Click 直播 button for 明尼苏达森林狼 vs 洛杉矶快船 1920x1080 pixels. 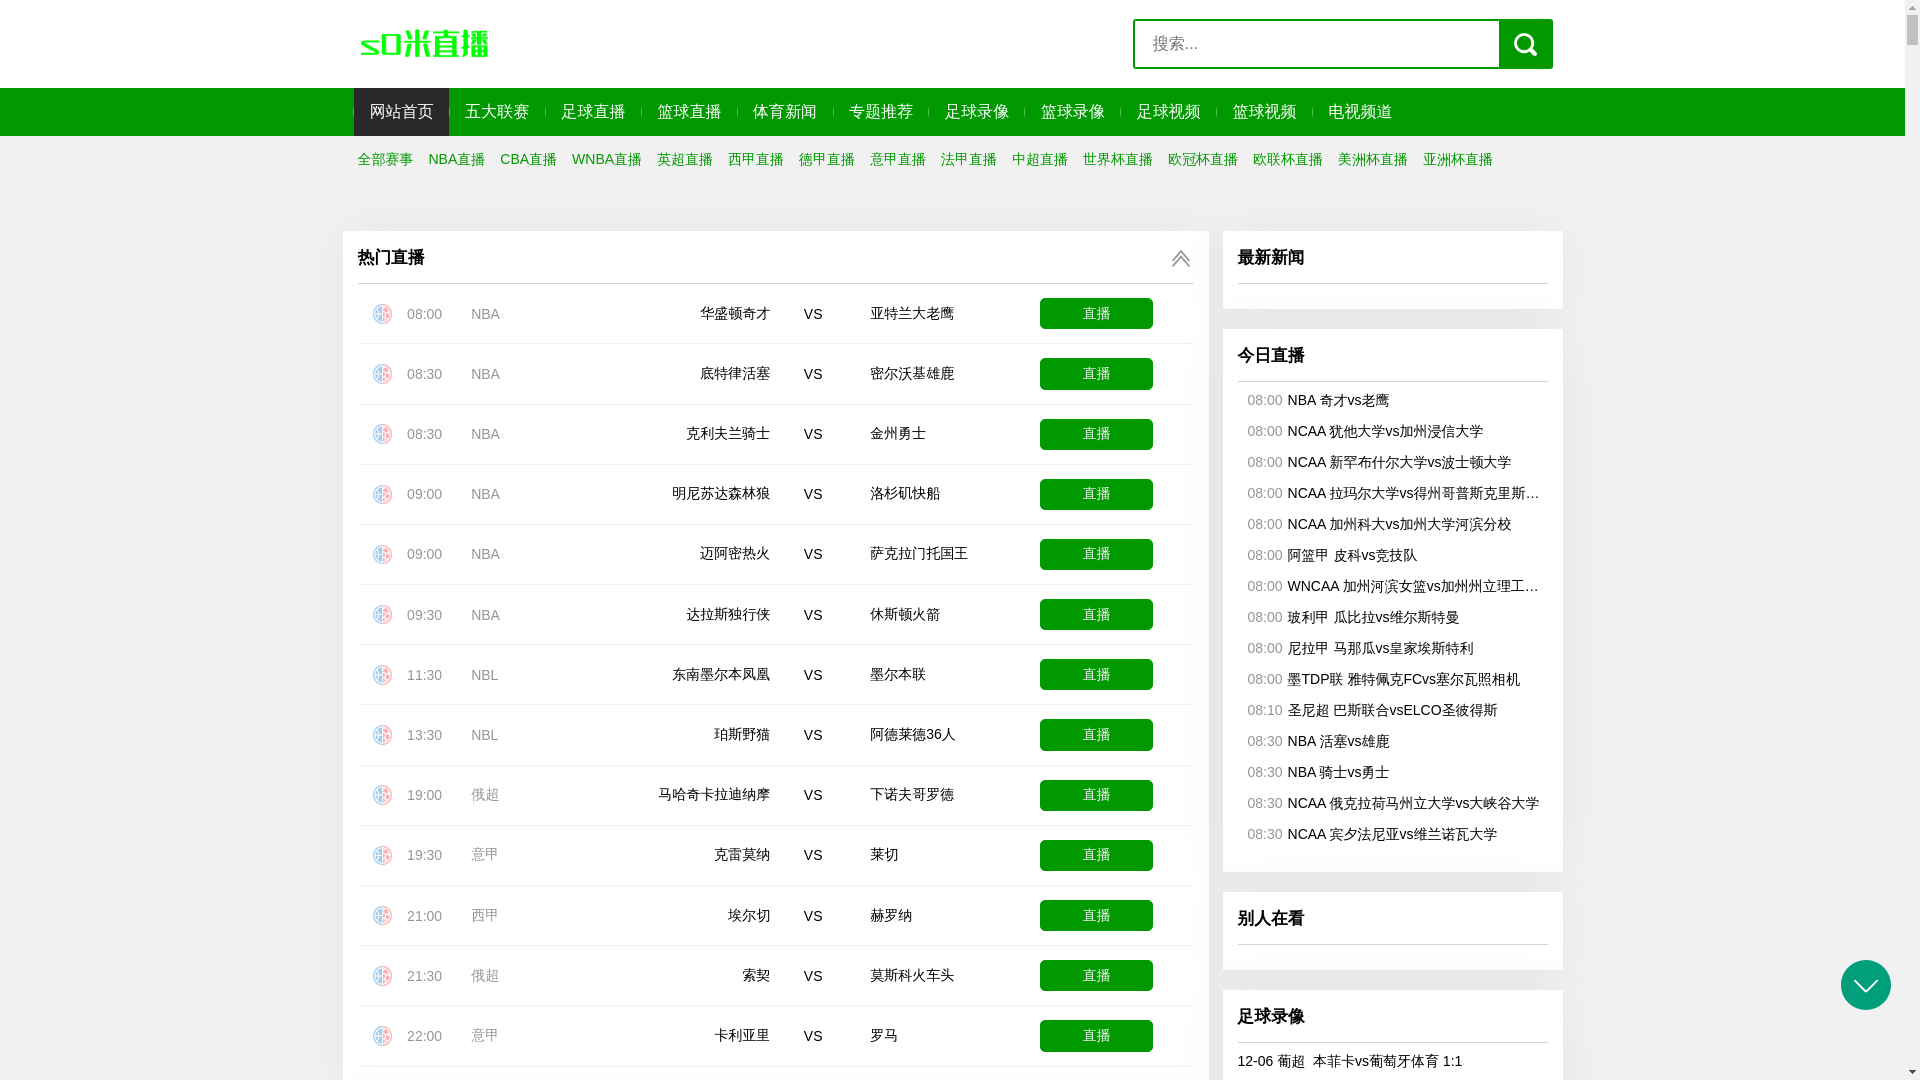[x=1096, y=494]
